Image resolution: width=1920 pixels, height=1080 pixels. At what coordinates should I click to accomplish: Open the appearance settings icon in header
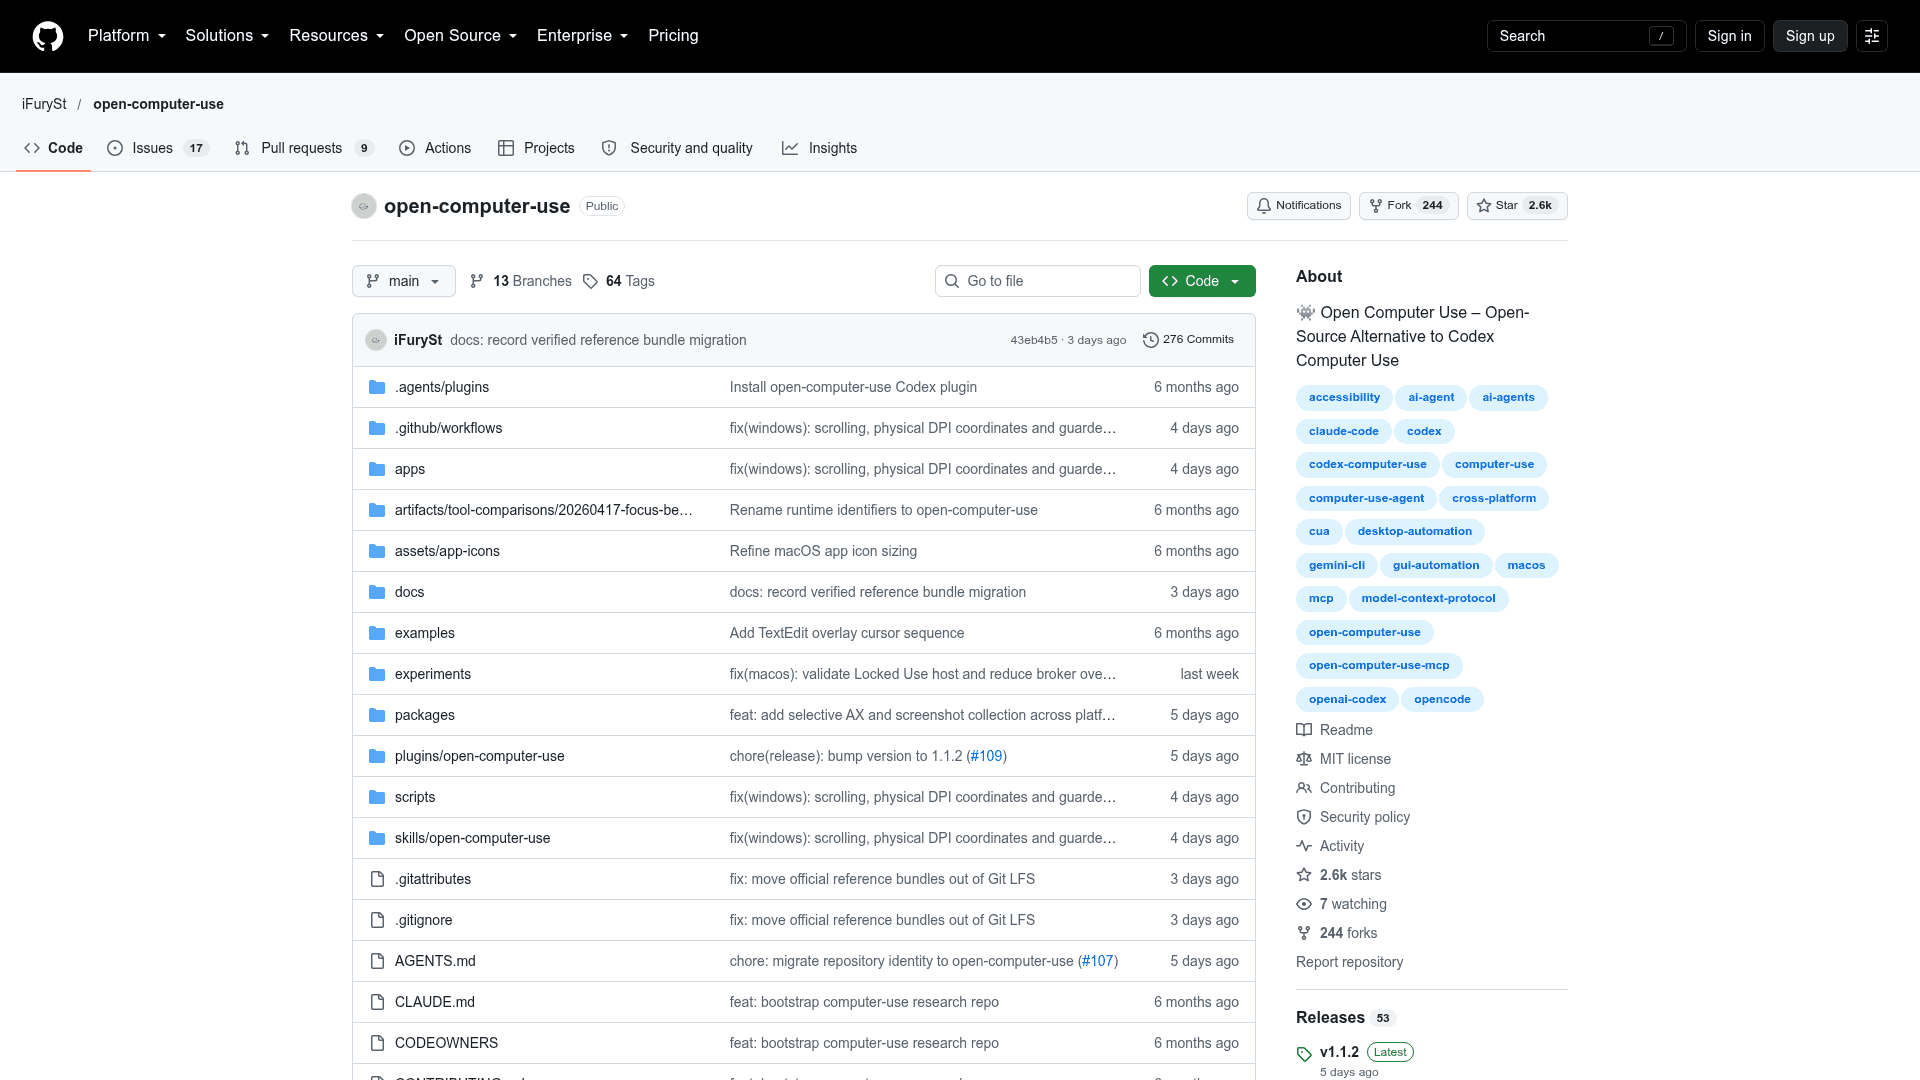(1872, 36)
